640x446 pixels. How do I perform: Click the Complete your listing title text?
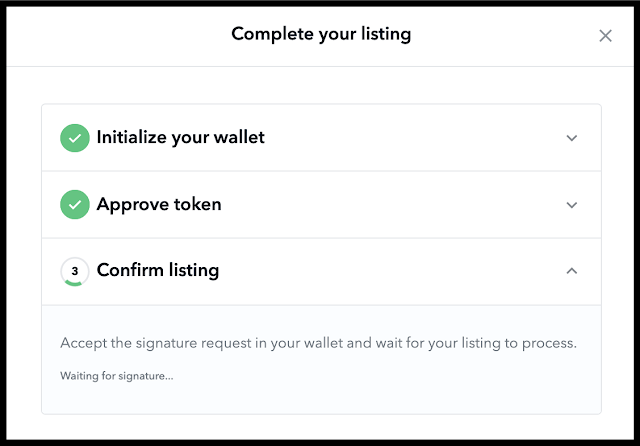(321, 35)
